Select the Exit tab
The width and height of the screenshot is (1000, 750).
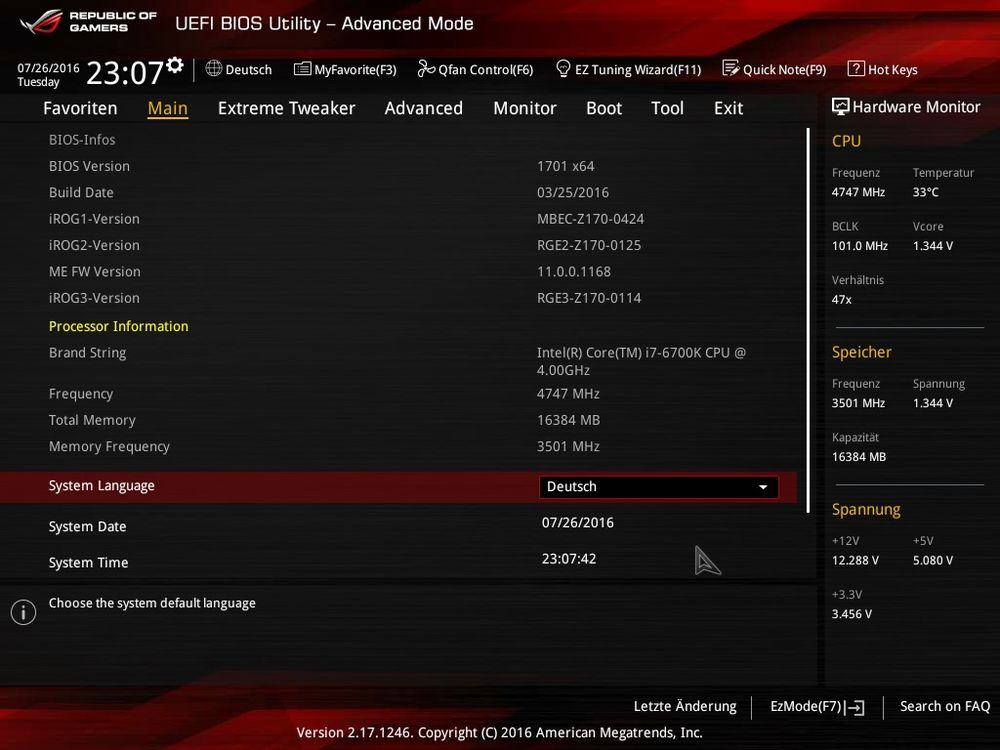tap(728, 108)
